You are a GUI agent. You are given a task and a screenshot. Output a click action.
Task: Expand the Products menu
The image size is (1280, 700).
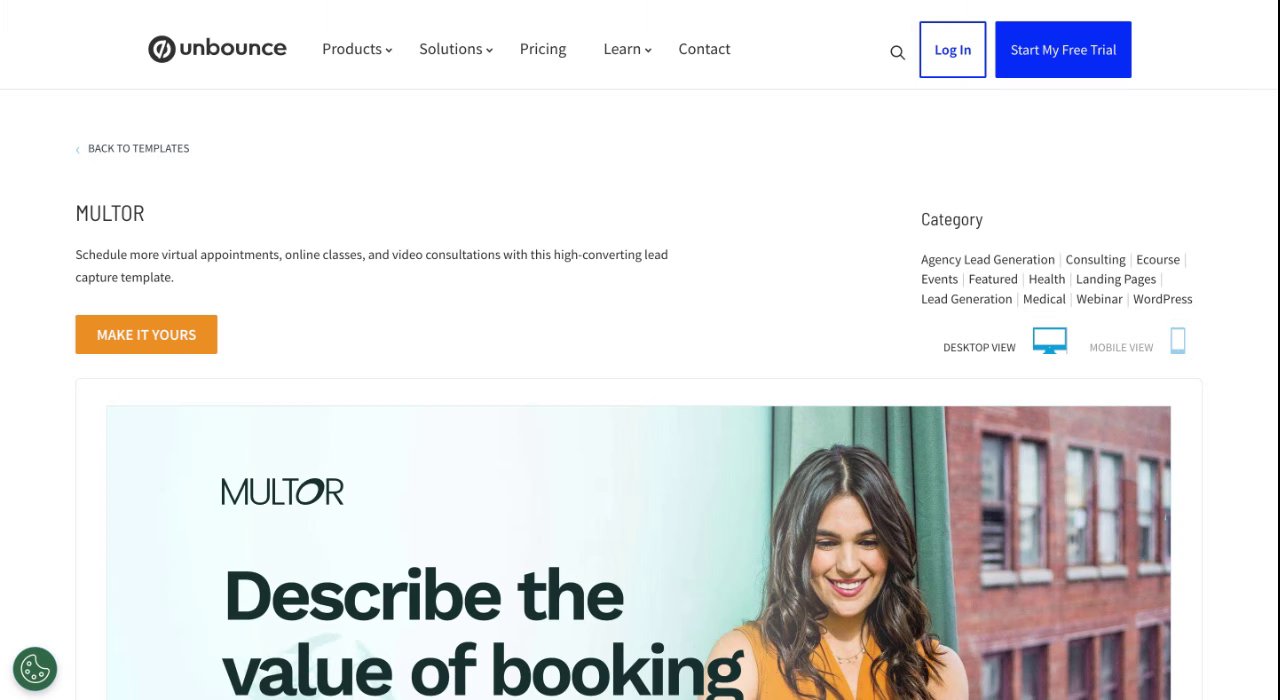pyautogui.click(x=357, y=49)
